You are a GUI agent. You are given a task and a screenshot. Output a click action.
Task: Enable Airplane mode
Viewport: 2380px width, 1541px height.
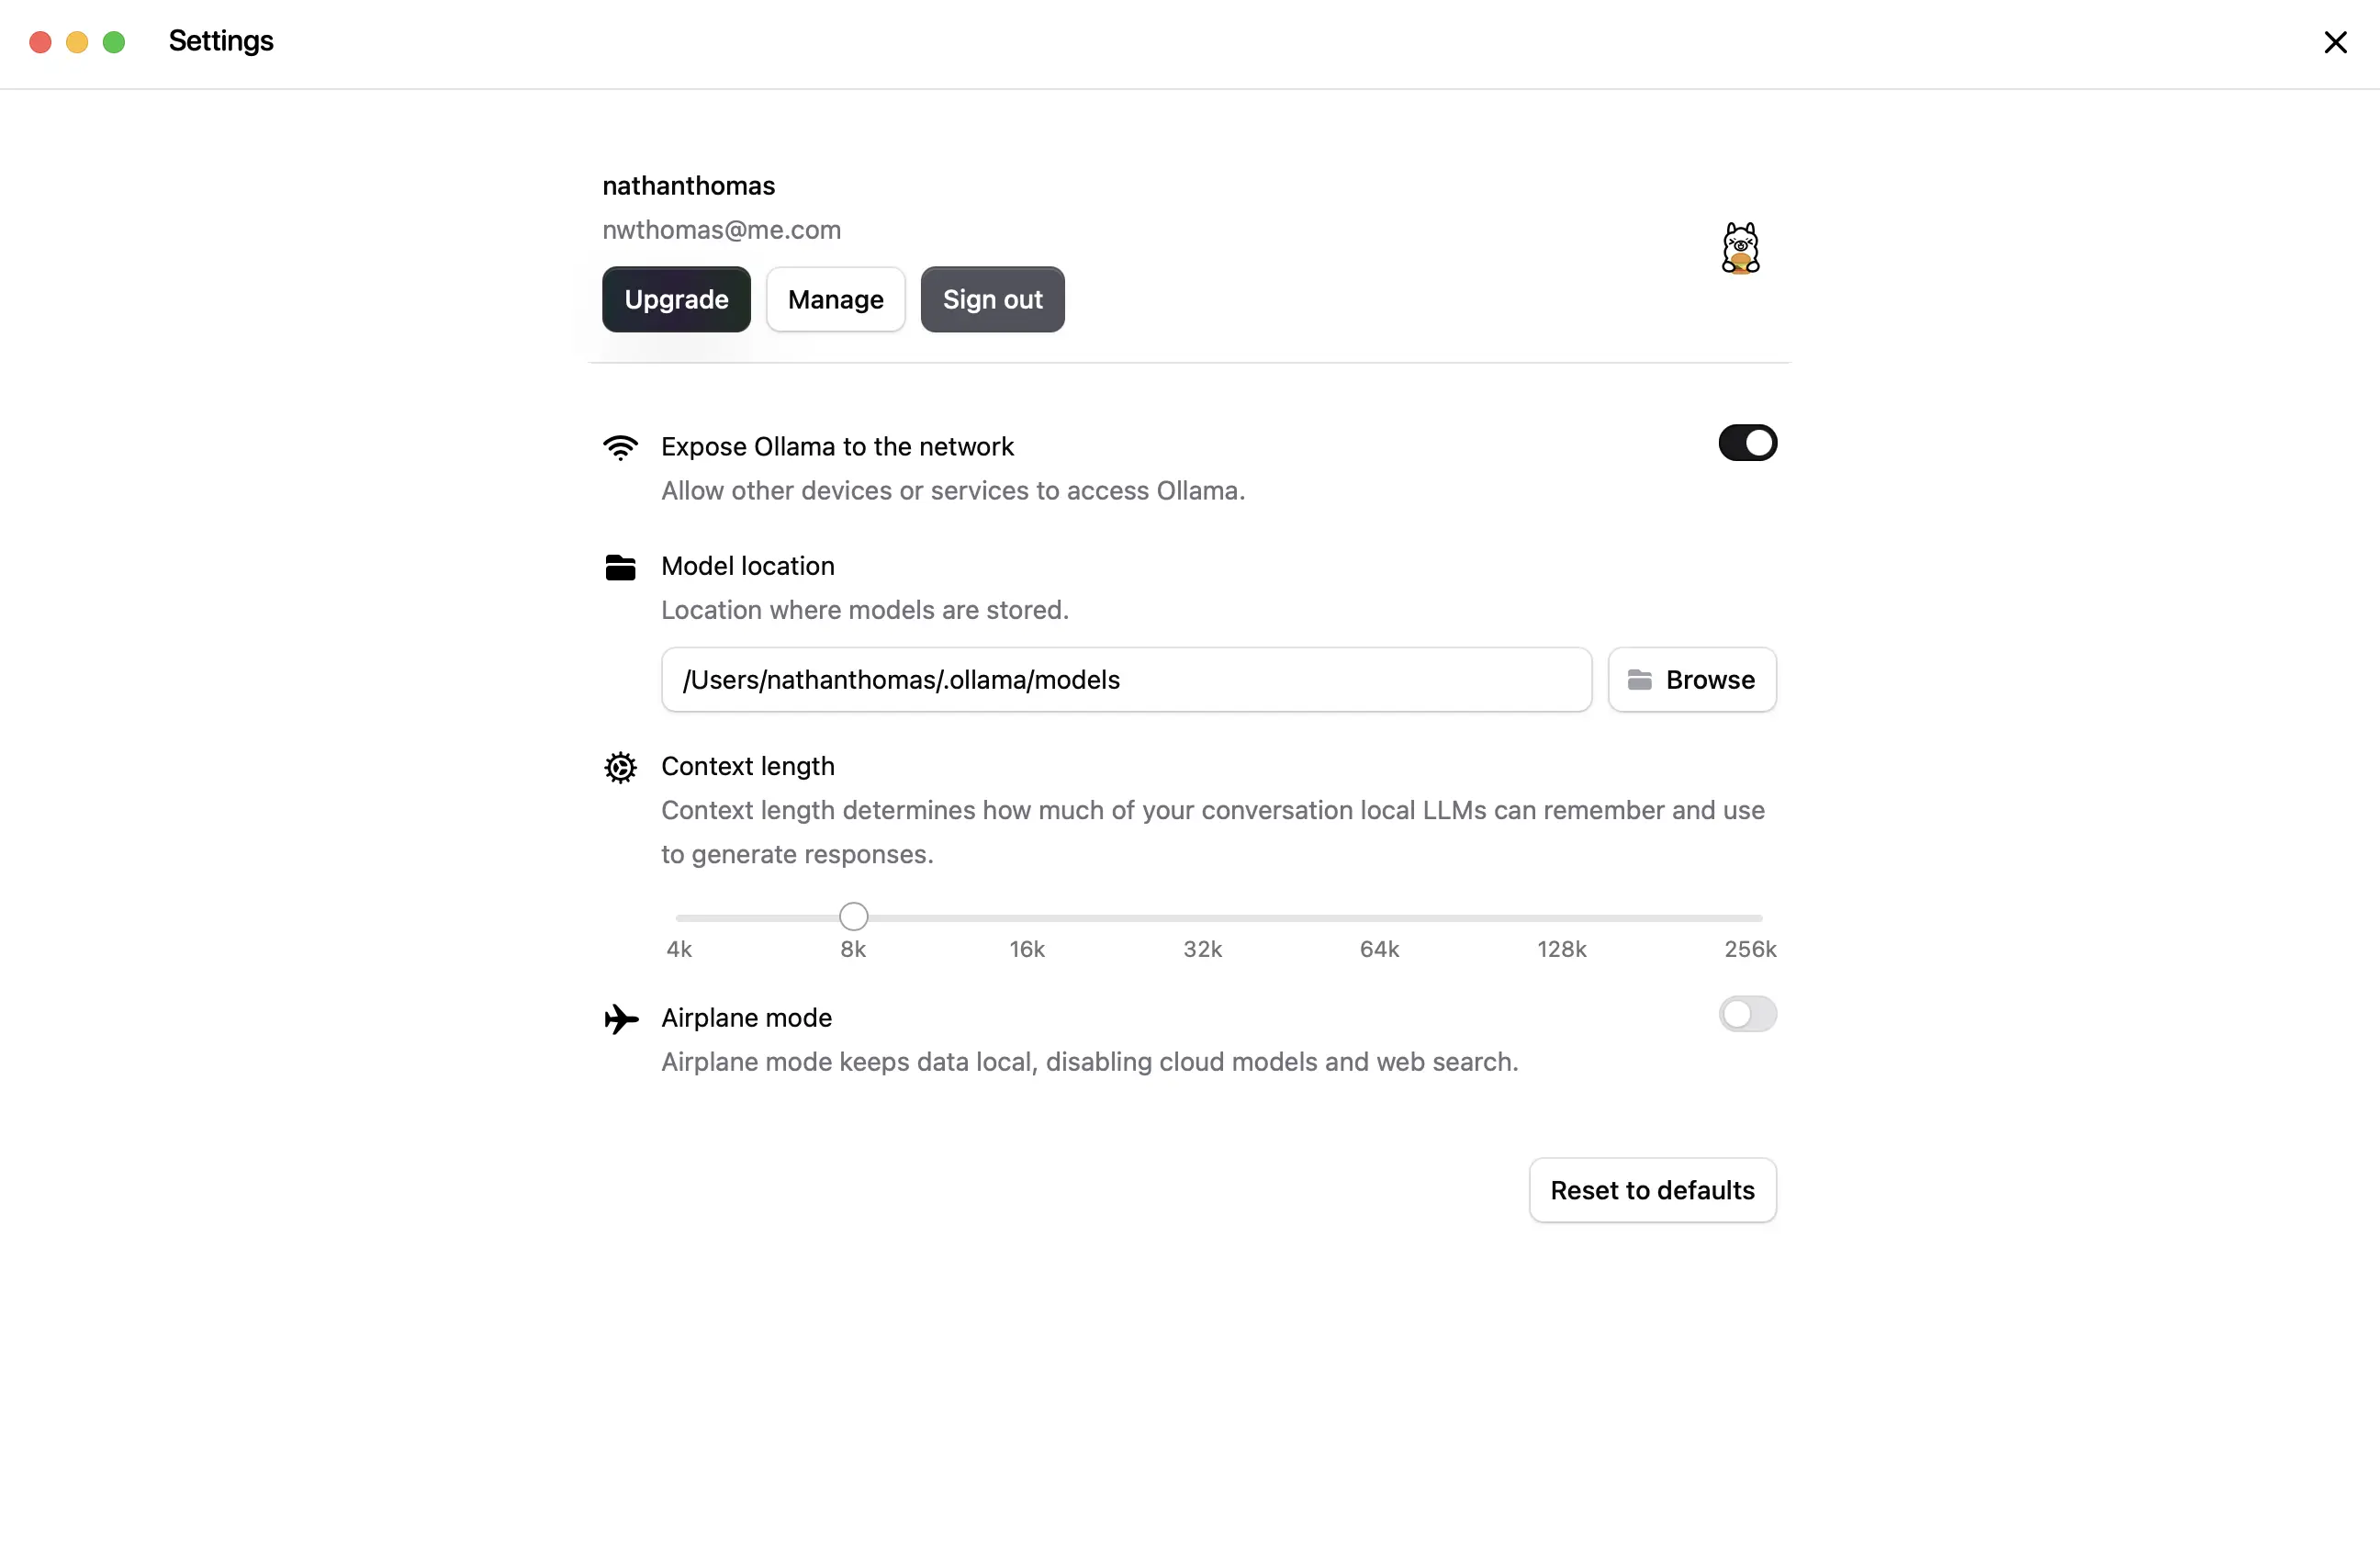pyautogui.click(x=1747, y=1015)
